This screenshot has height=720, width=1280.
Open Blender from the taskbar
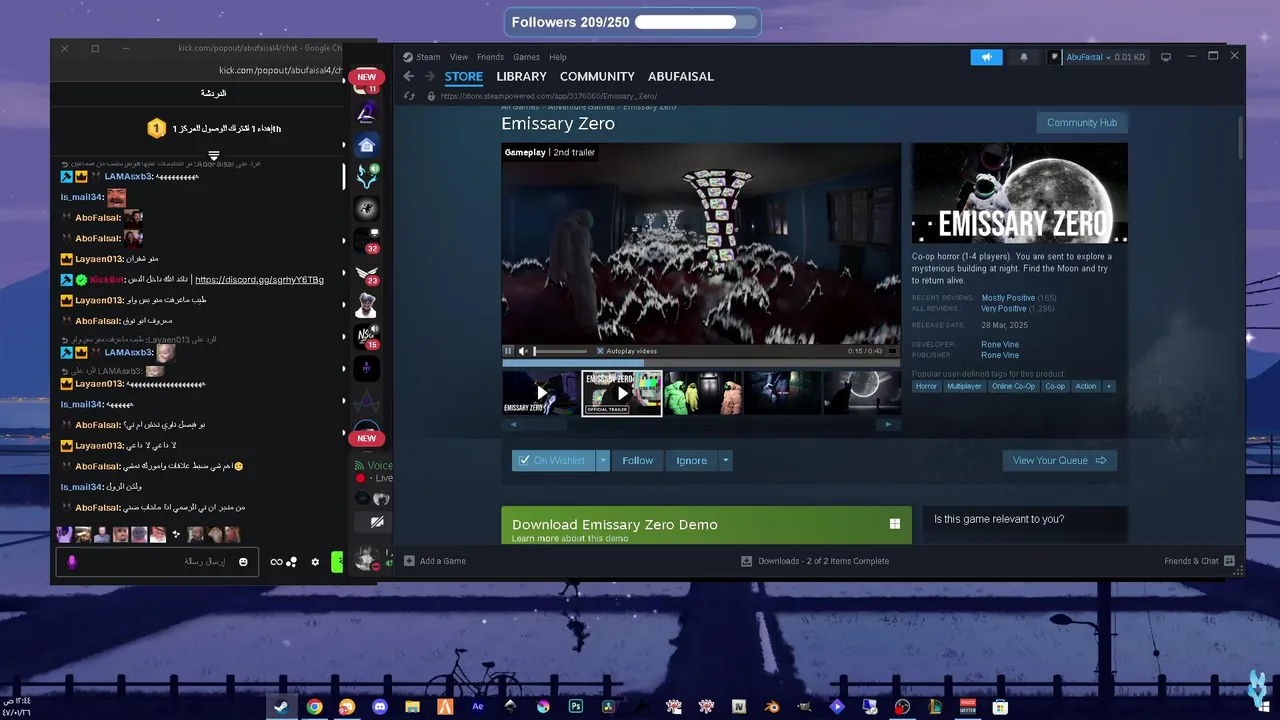coord(772,706)
